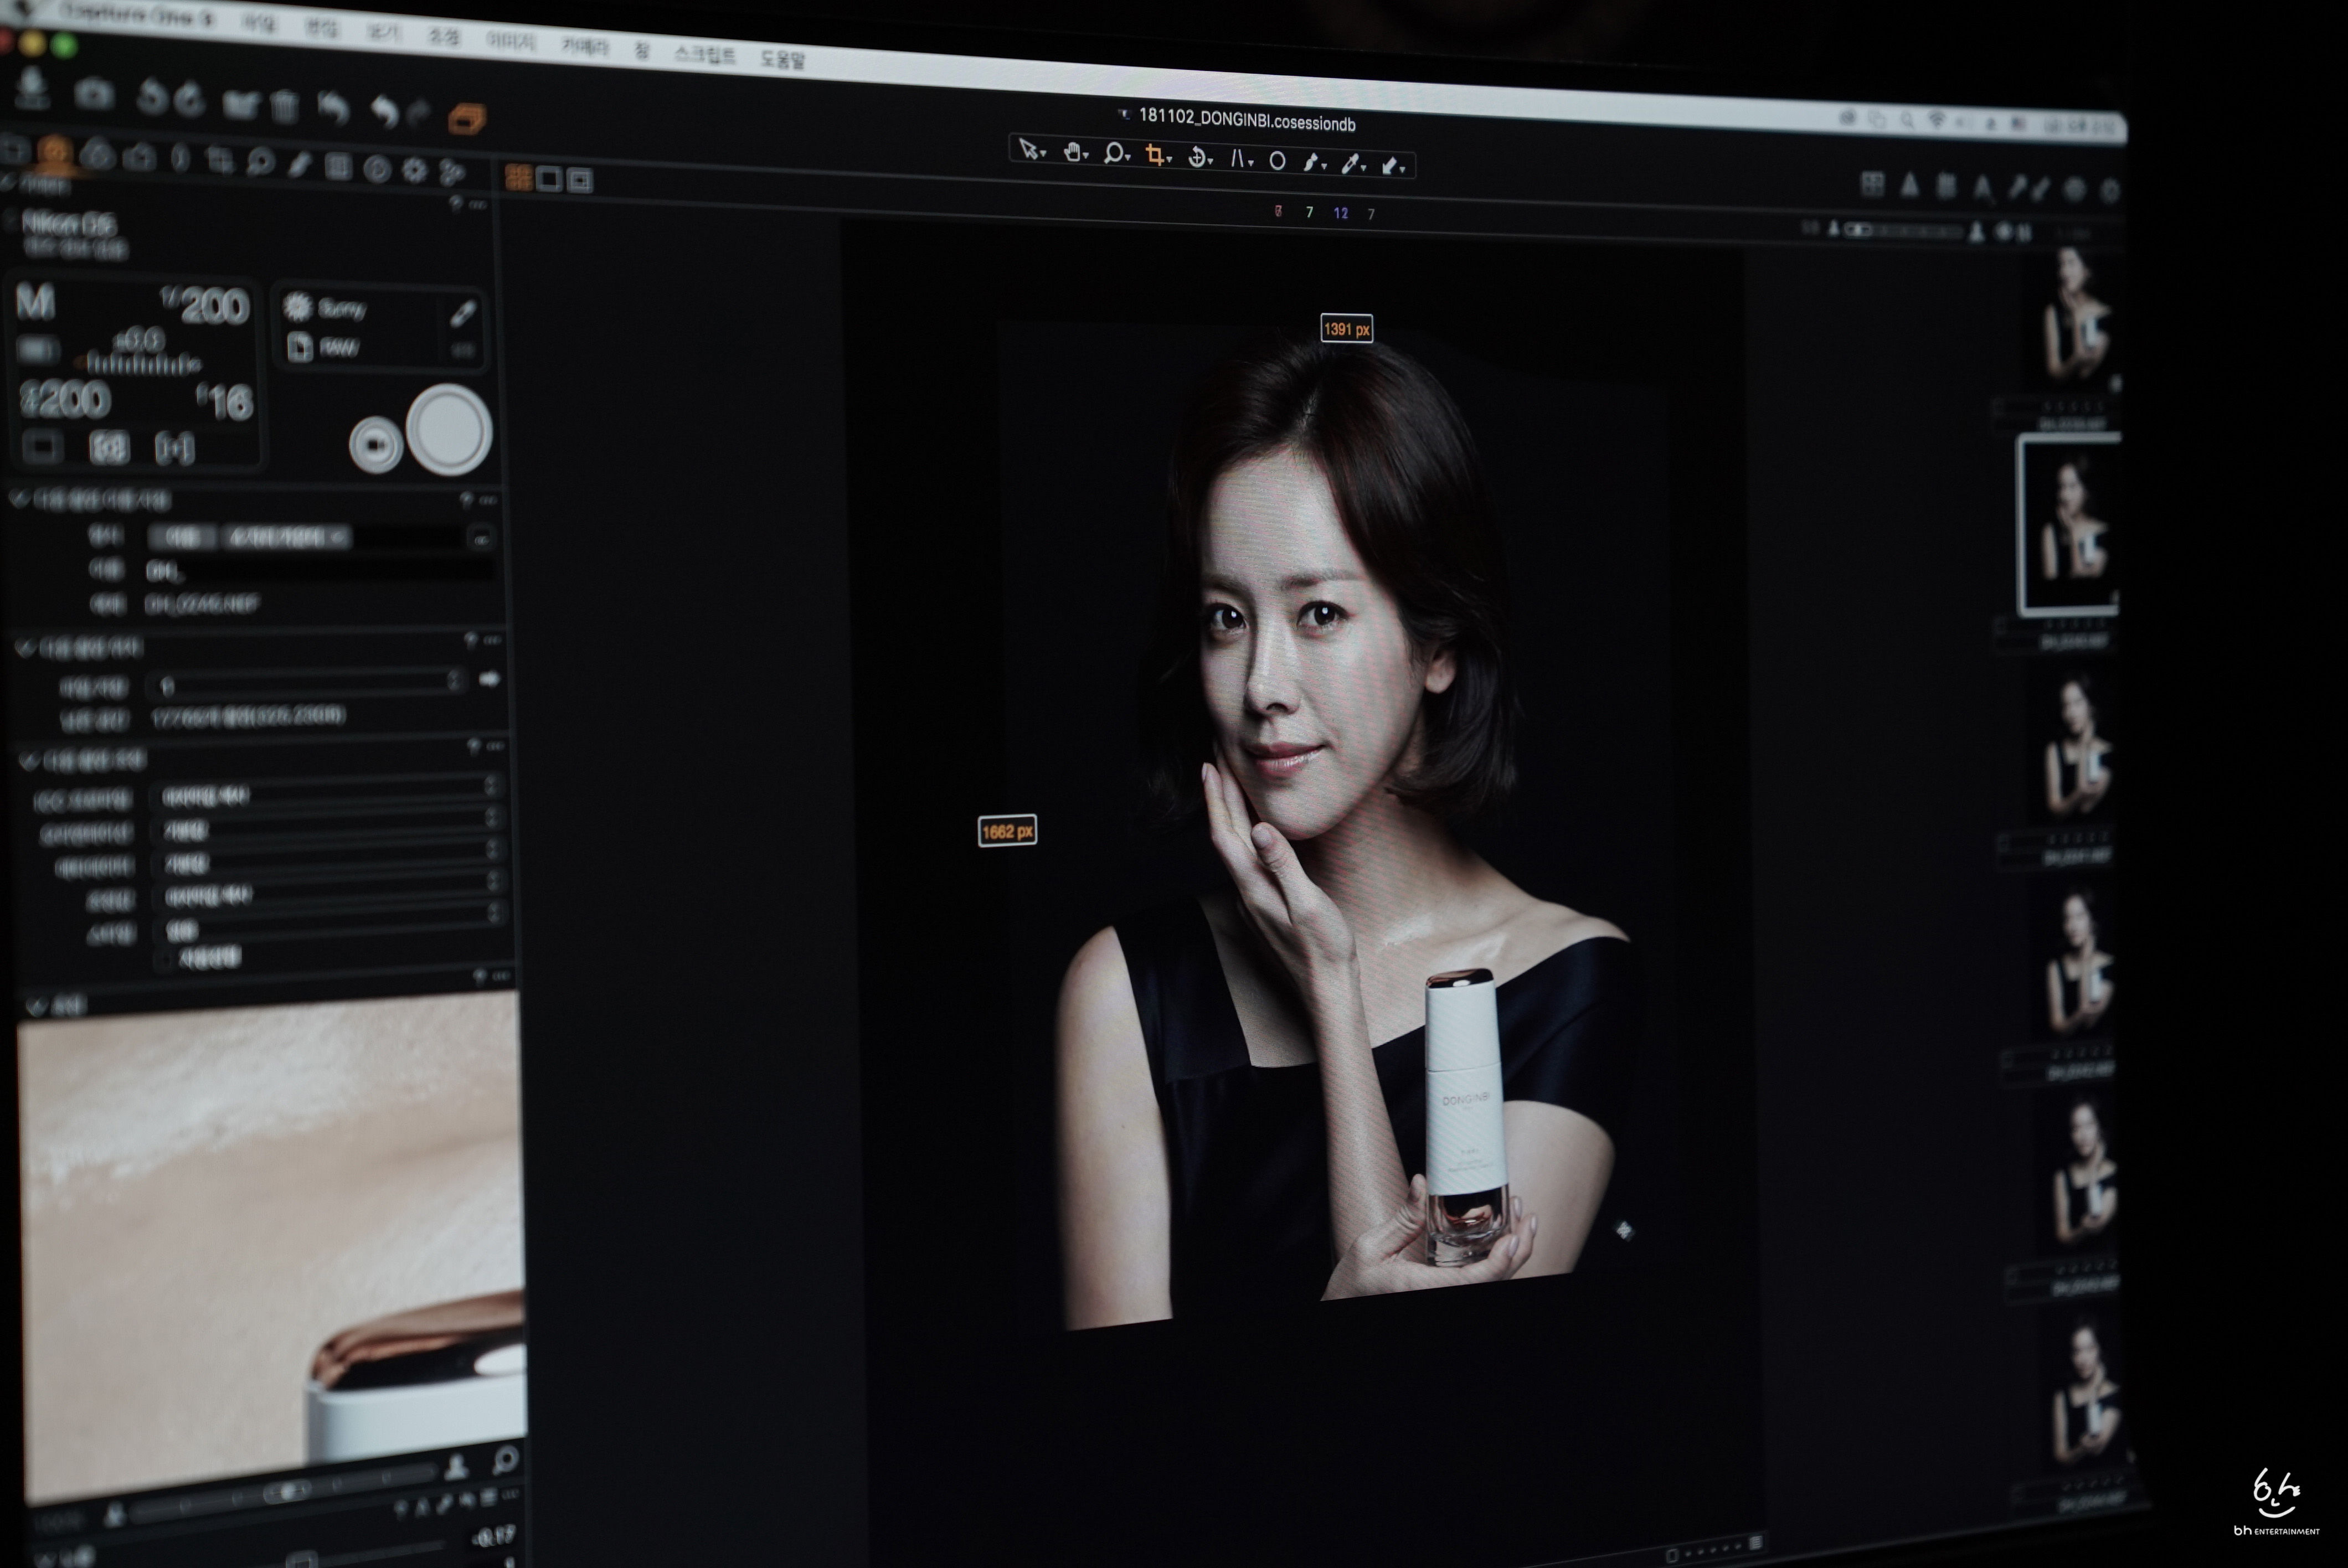The height and width of the screenshot is (1568, 2348).
Task: Collapse the panel above the bottle close-up preview
Action: (37, 1005)
